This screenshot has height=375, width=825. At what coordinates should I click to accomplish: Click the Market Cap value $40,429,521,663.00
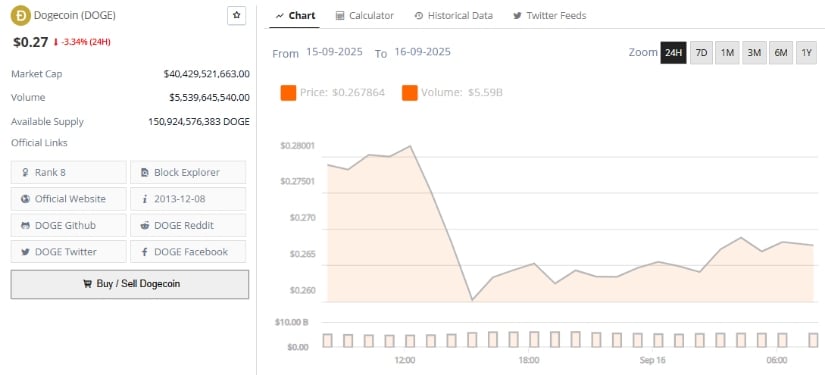point(207,74)
